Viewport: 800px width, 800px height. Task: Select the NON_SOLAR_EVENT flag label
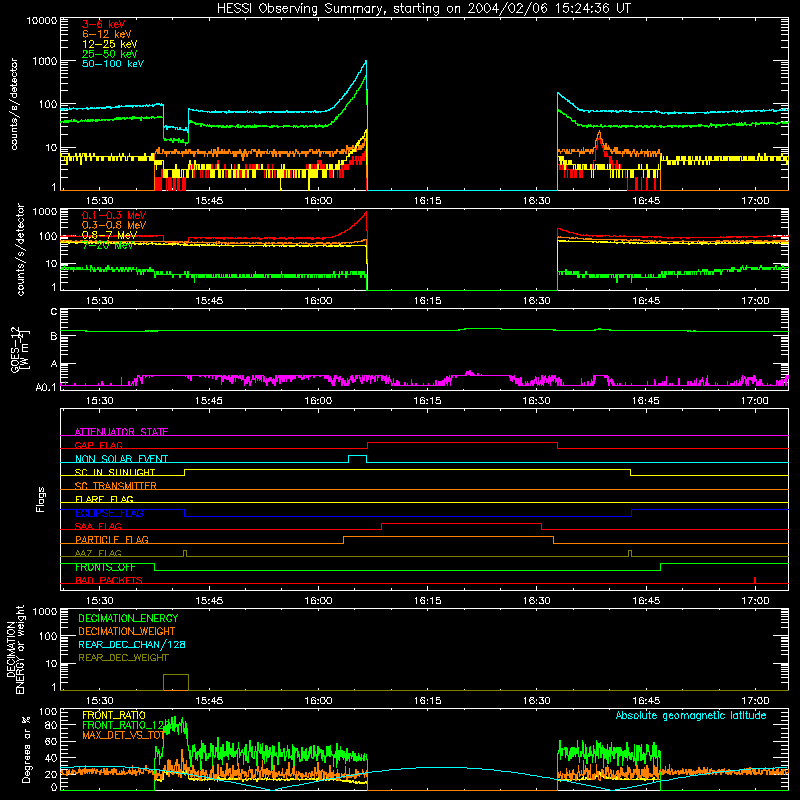[x=121, y=459]
